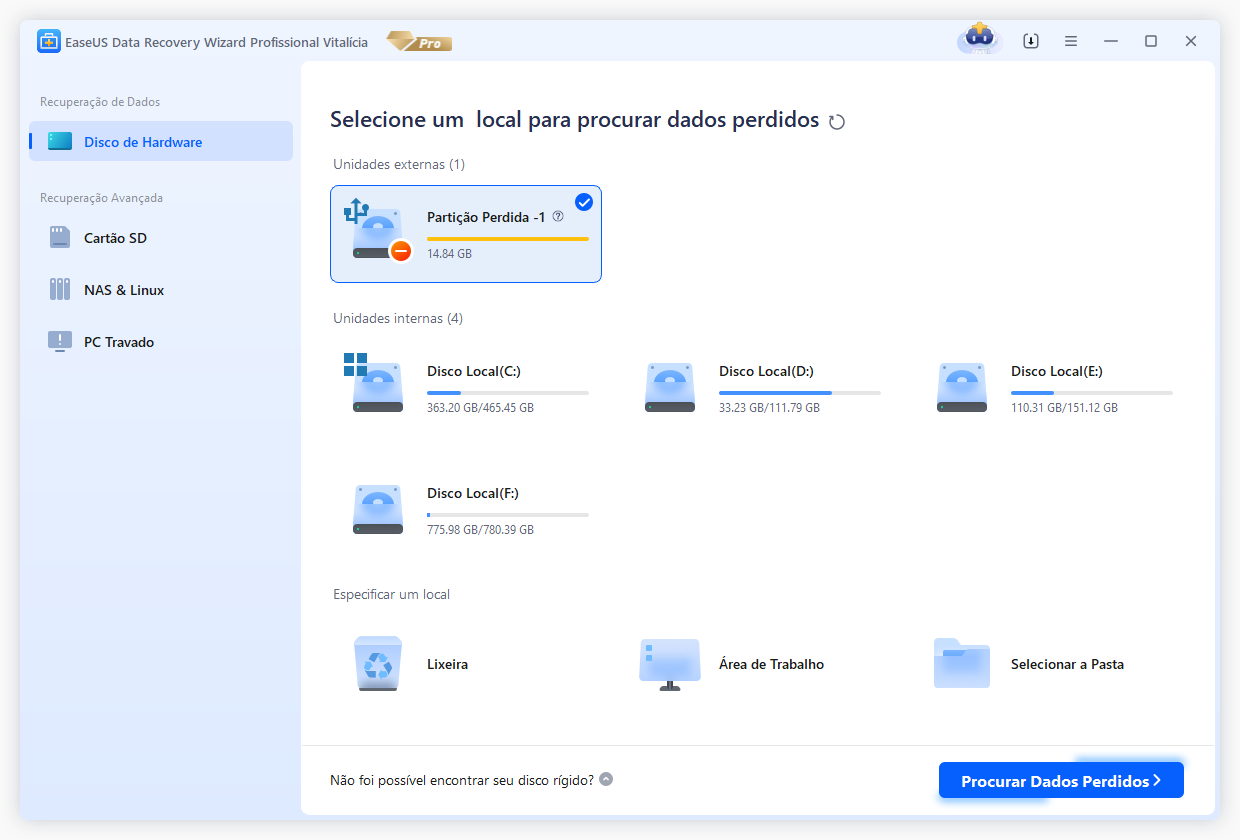Deselect the Partição Perdida -1 drive checkmark
The height and width of the screenshot is (840, 1240).
coord(583,201)
